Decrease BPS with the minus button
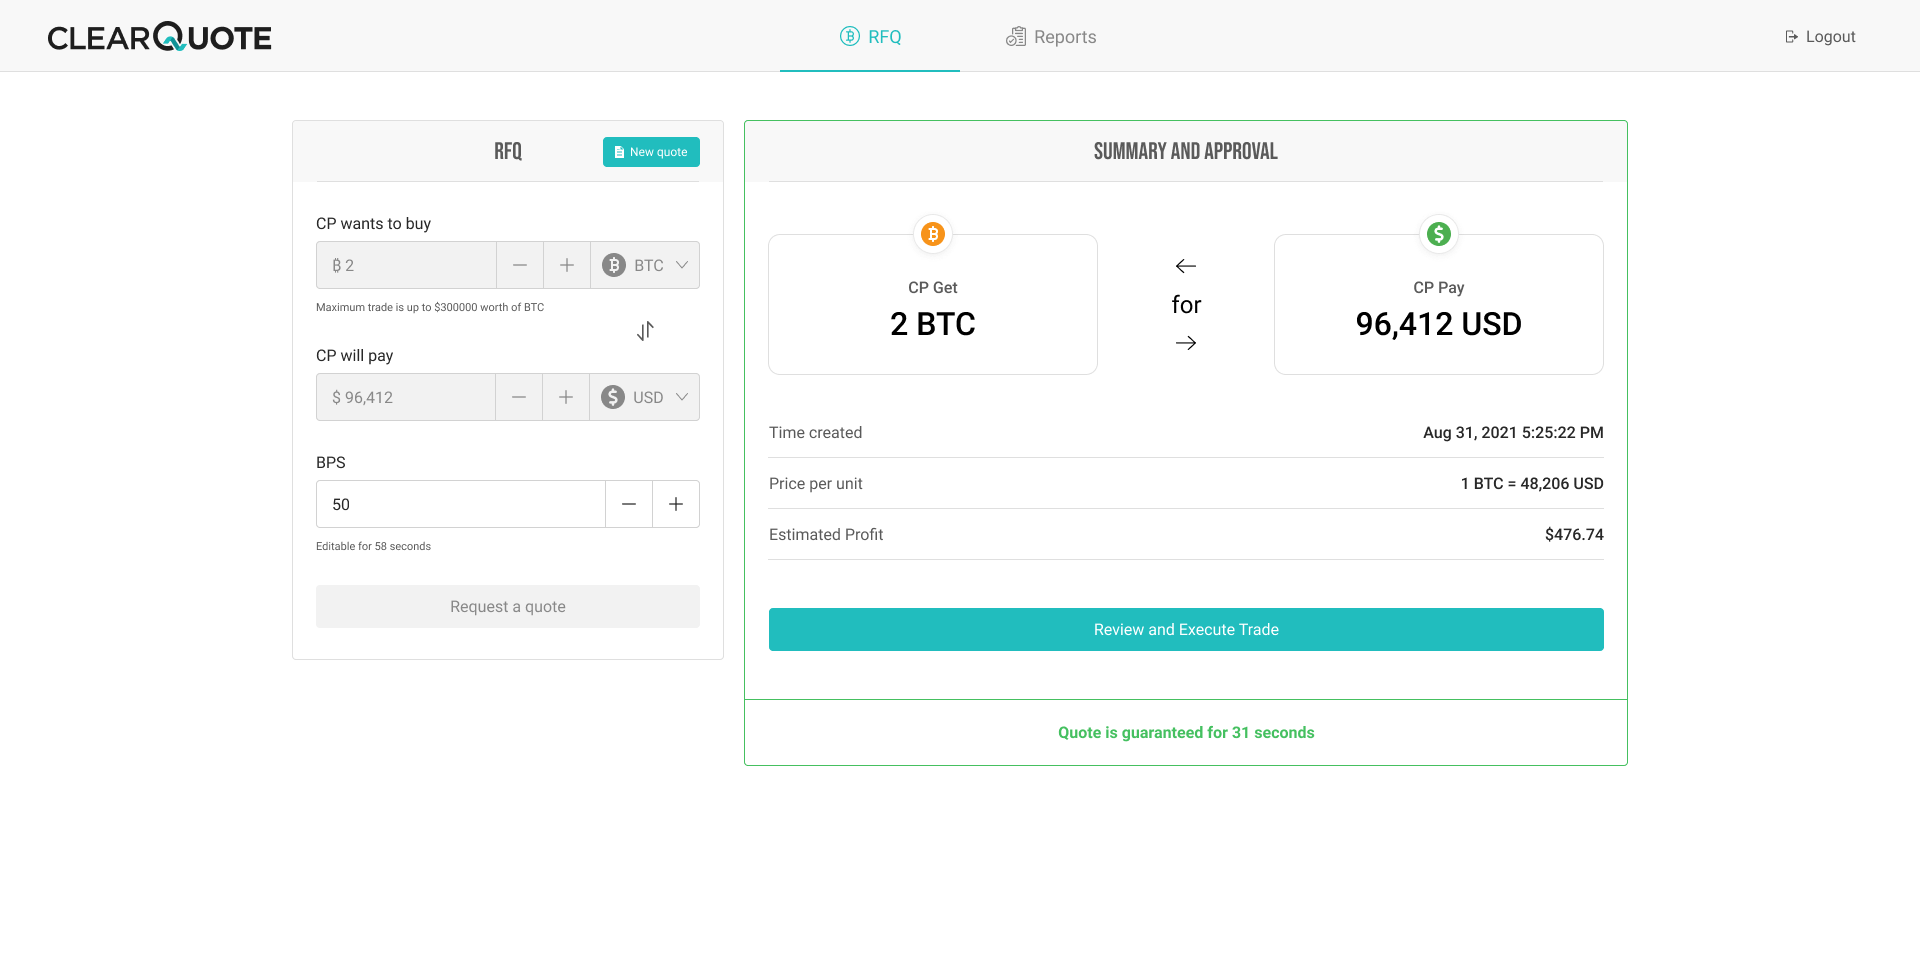Viewport: 1920px width, 970px height. tap(629, 504)
